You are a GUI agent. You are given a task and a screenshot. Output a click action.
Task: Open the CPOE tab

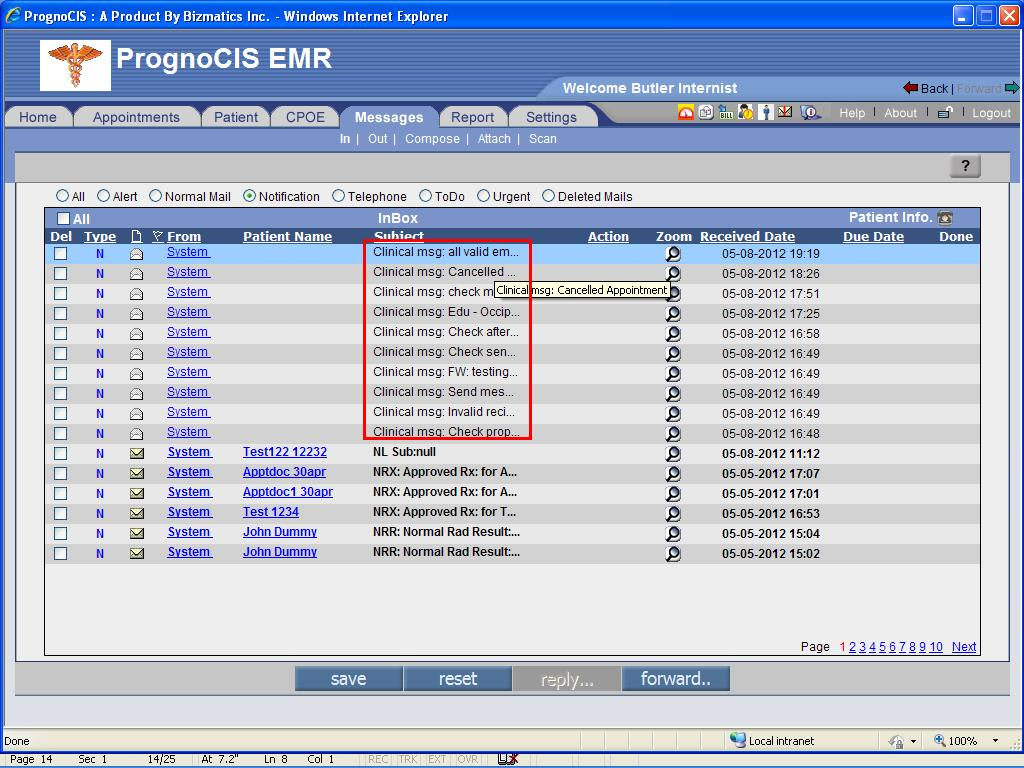pos(305,117)
